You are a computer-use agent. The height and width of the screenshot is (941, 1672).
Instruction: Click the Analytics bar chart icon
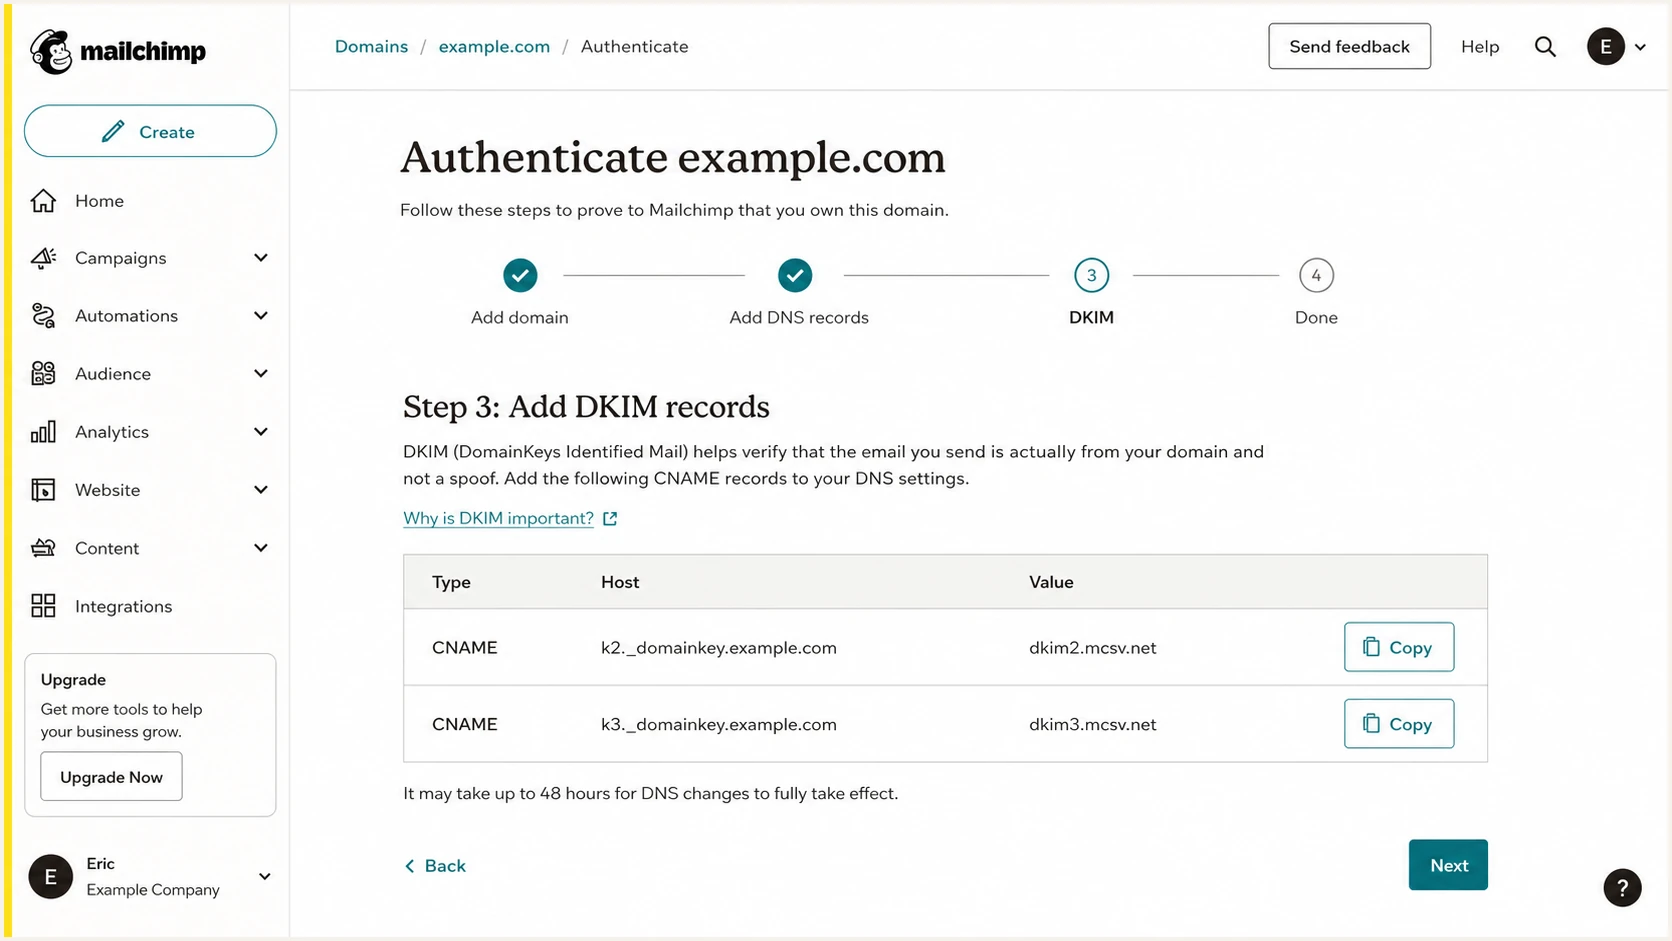click(43, 432)
